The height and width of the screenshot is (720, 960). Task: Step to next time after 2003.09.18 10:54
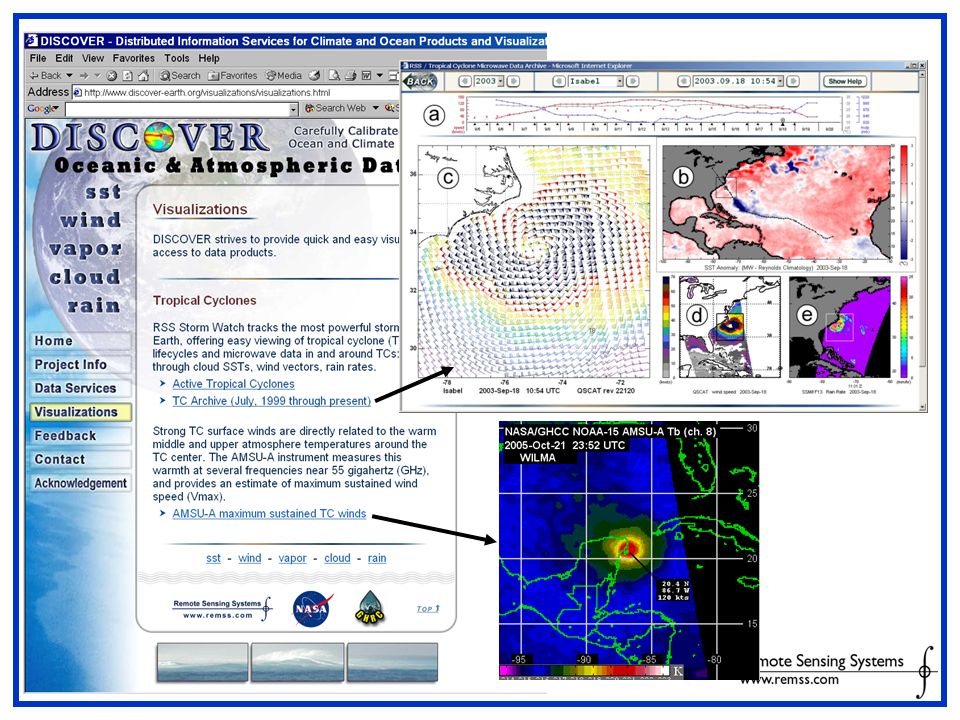coord(793,81)
